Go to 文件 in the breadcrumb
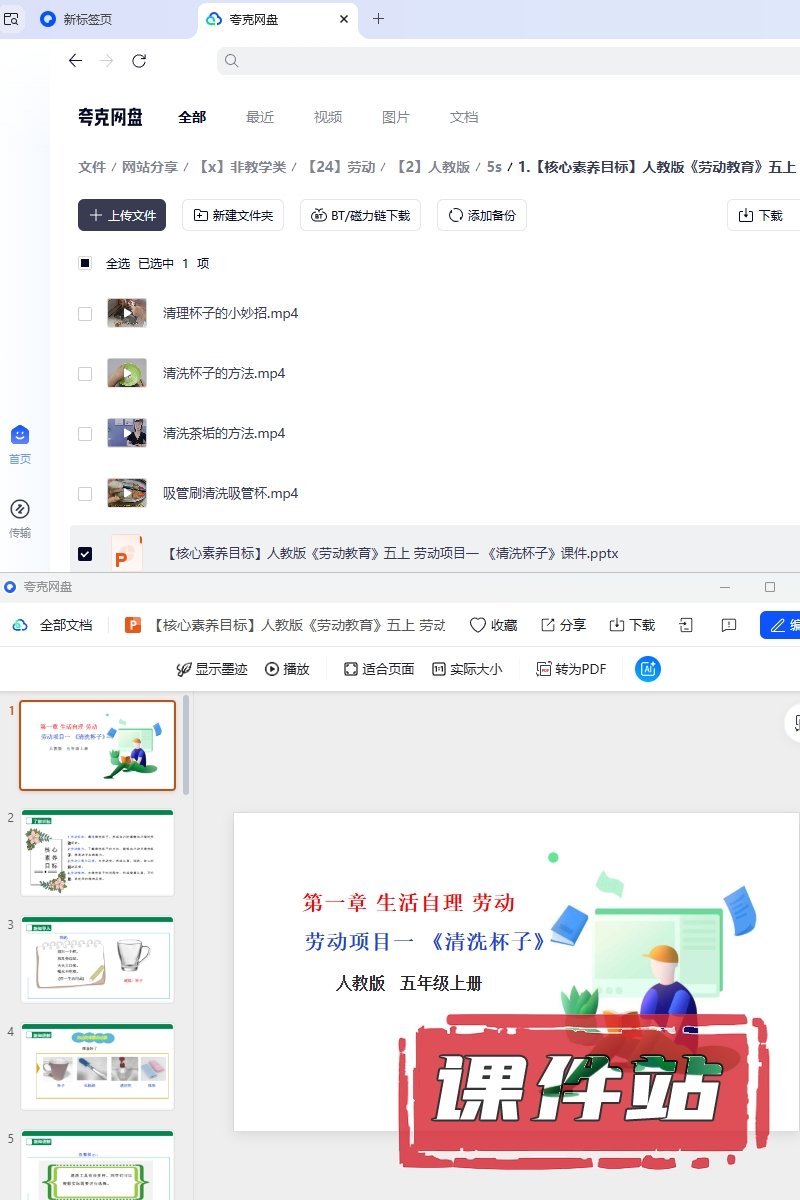The image size is (800, 1200). [x=92, y=167]
